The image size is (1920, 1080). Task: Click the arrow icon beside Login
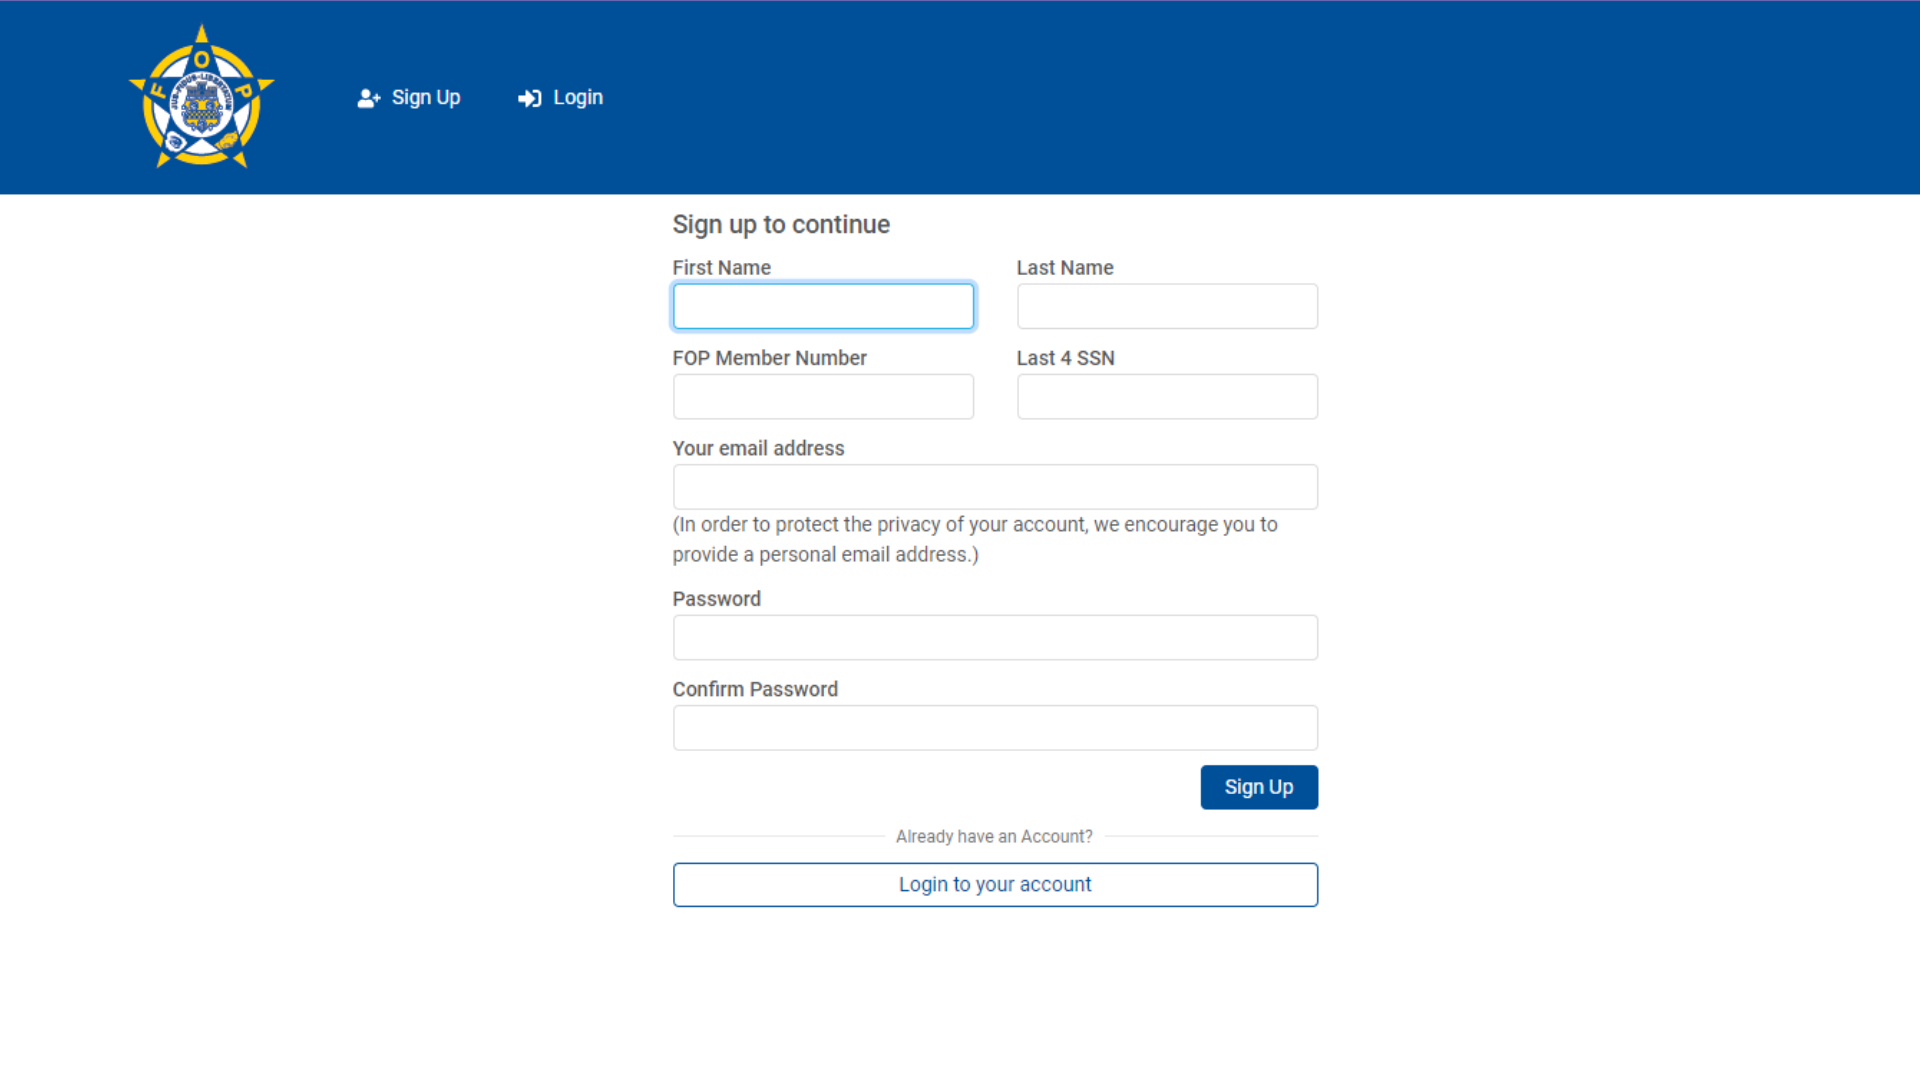529,98
